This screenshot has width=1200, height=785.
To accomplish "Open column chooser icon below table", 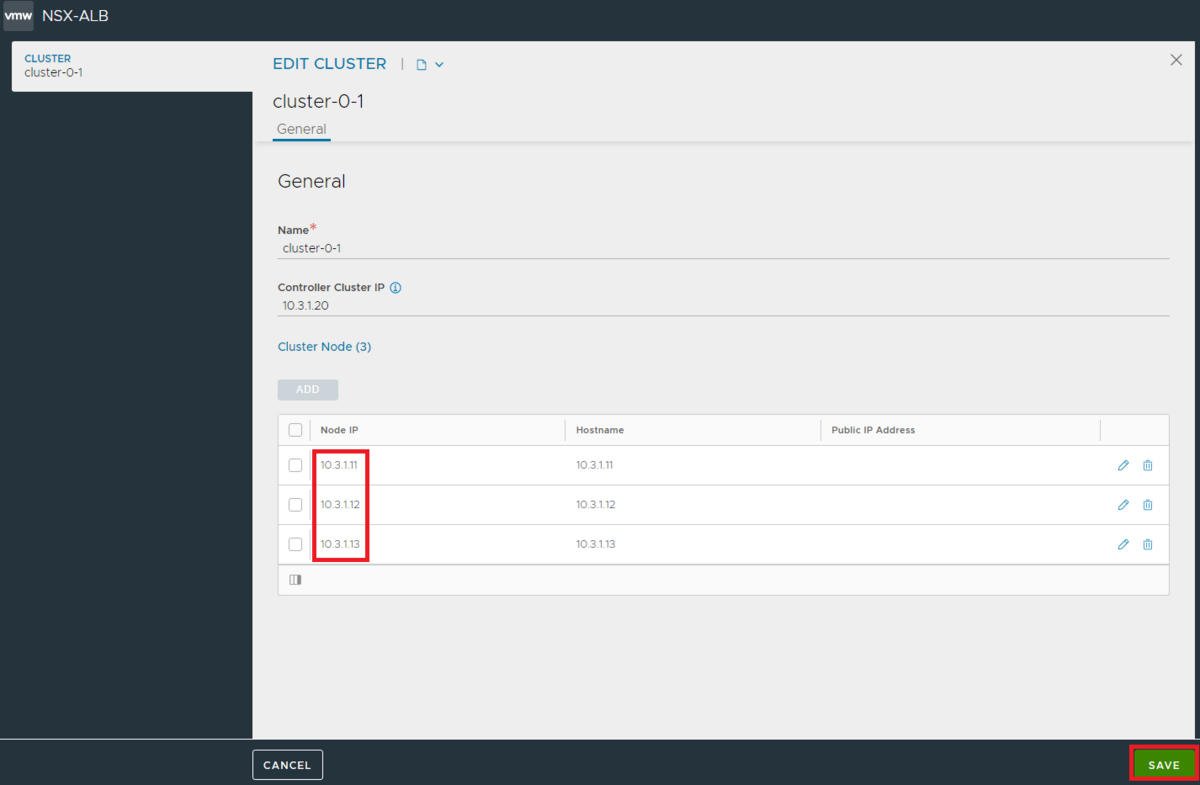I will click(x=295, y=580).
